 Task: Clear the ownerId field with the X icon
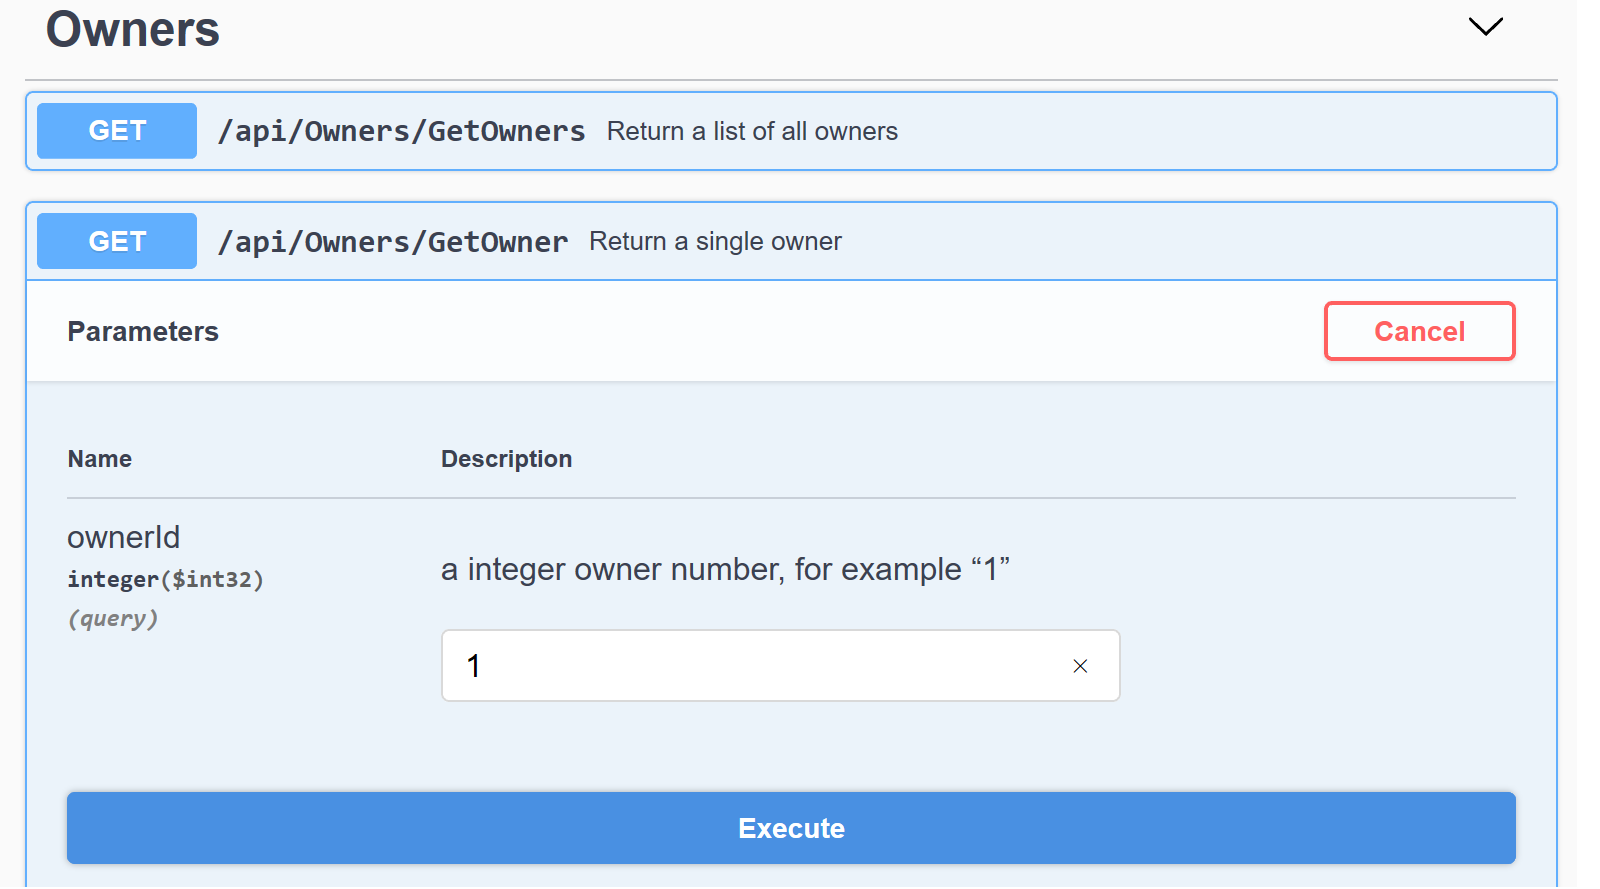coord(1080,666)
